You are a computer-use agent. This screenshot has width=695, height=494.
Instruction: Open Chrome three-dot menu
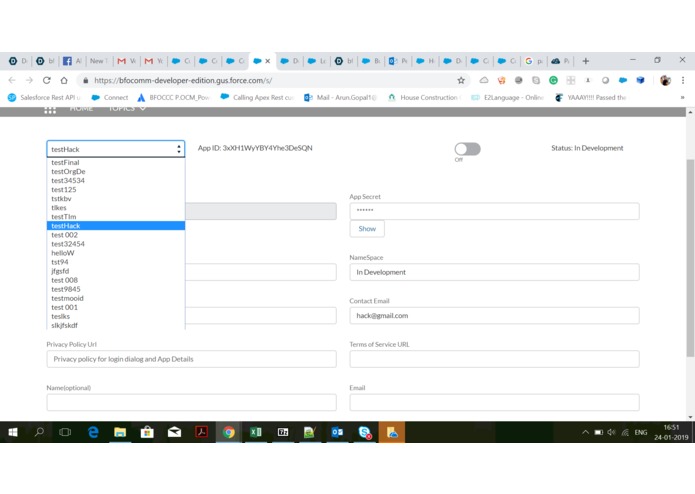[683, 80]
